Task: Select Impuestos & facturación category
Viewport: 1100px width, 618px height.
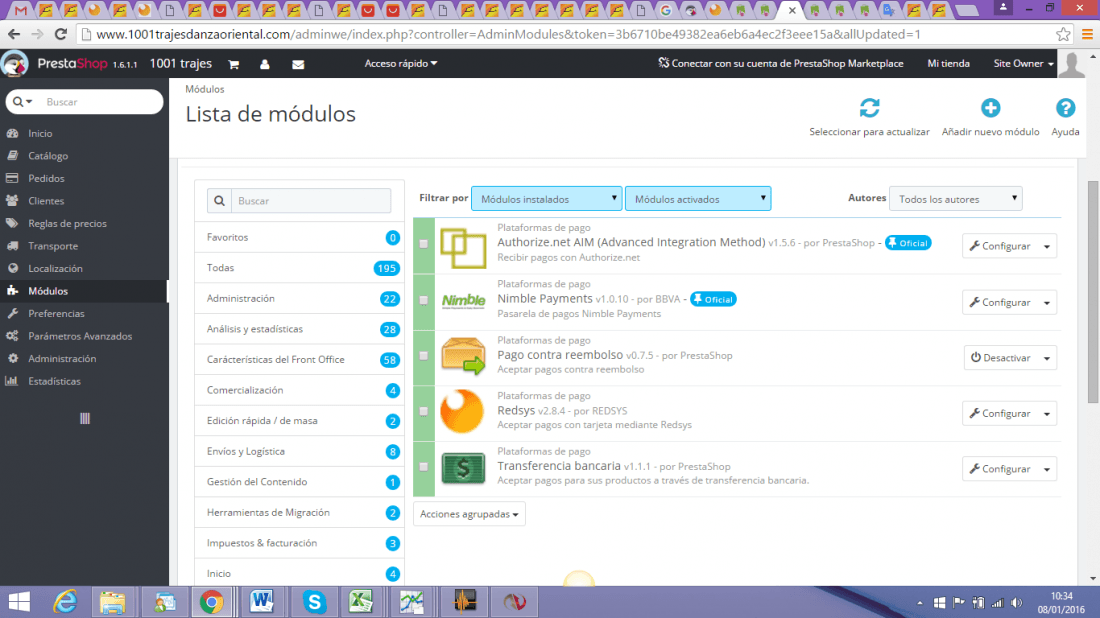Action: [x=300, y=543]
